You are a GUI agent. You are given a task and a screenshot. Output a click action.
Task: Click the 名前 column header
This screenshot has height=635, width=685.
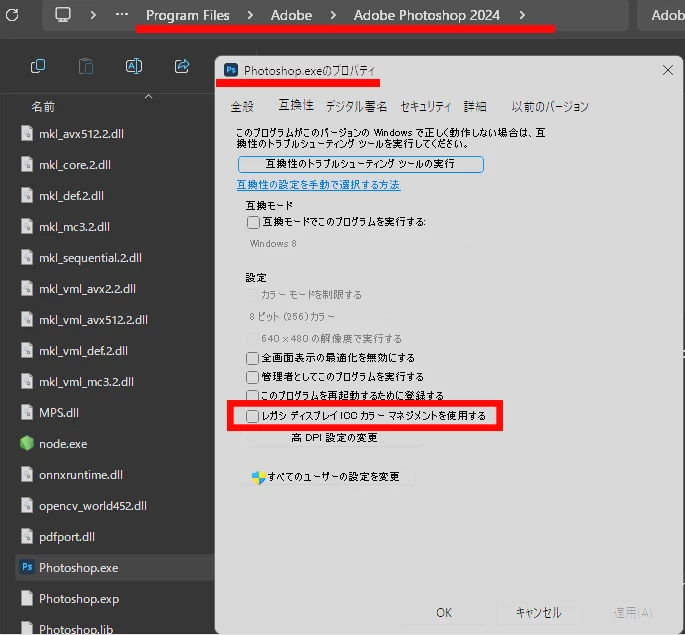pos(43,107)
